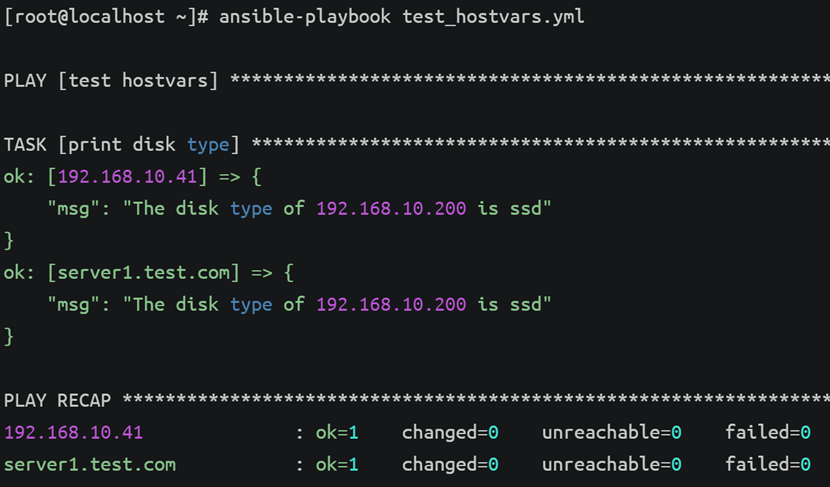Click 'unreachable=0' in the server1.test.com recap row

click(612, 465)
